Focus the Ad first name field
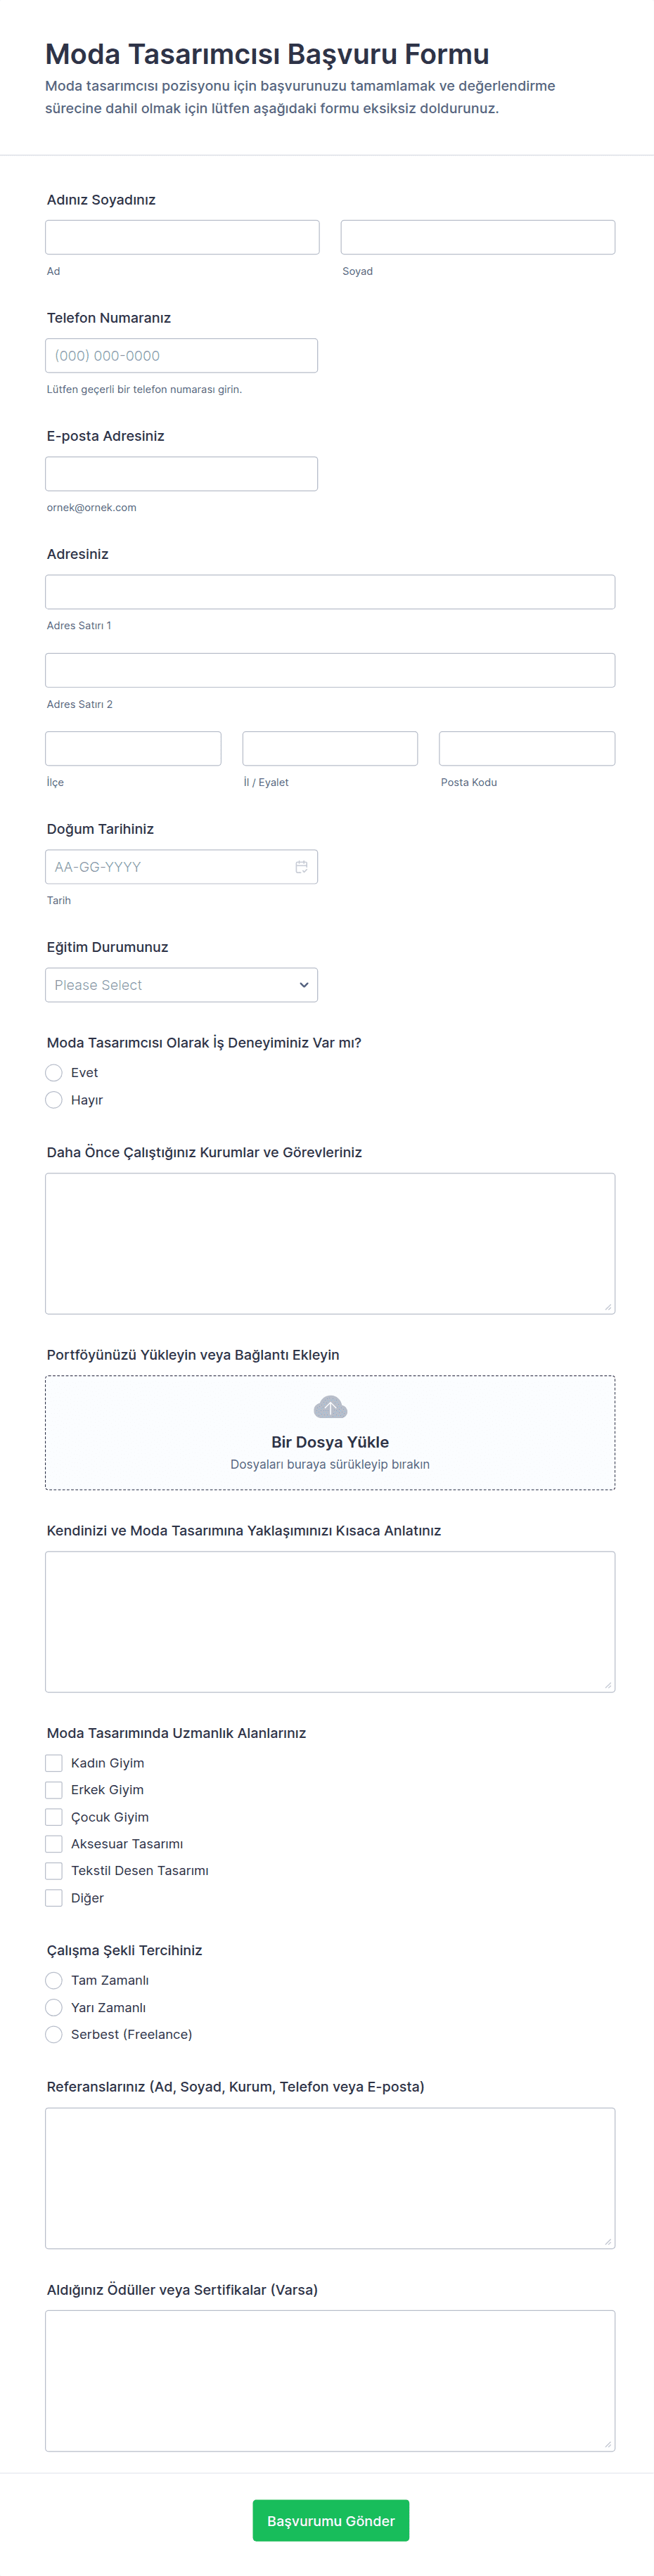Image resolution: width=654 pixels, height=2576 pixels. pos(182,237)
